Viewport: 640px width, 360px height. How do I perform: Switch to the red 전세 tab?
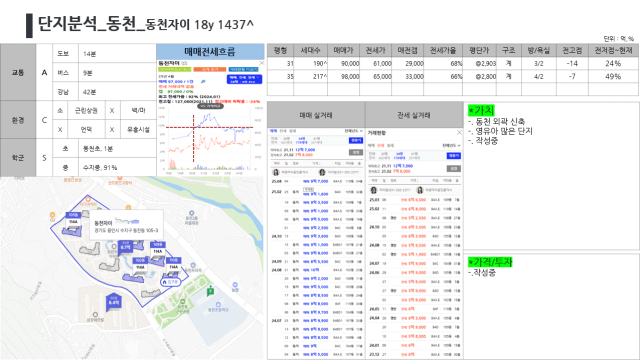(x=380, y=145)
